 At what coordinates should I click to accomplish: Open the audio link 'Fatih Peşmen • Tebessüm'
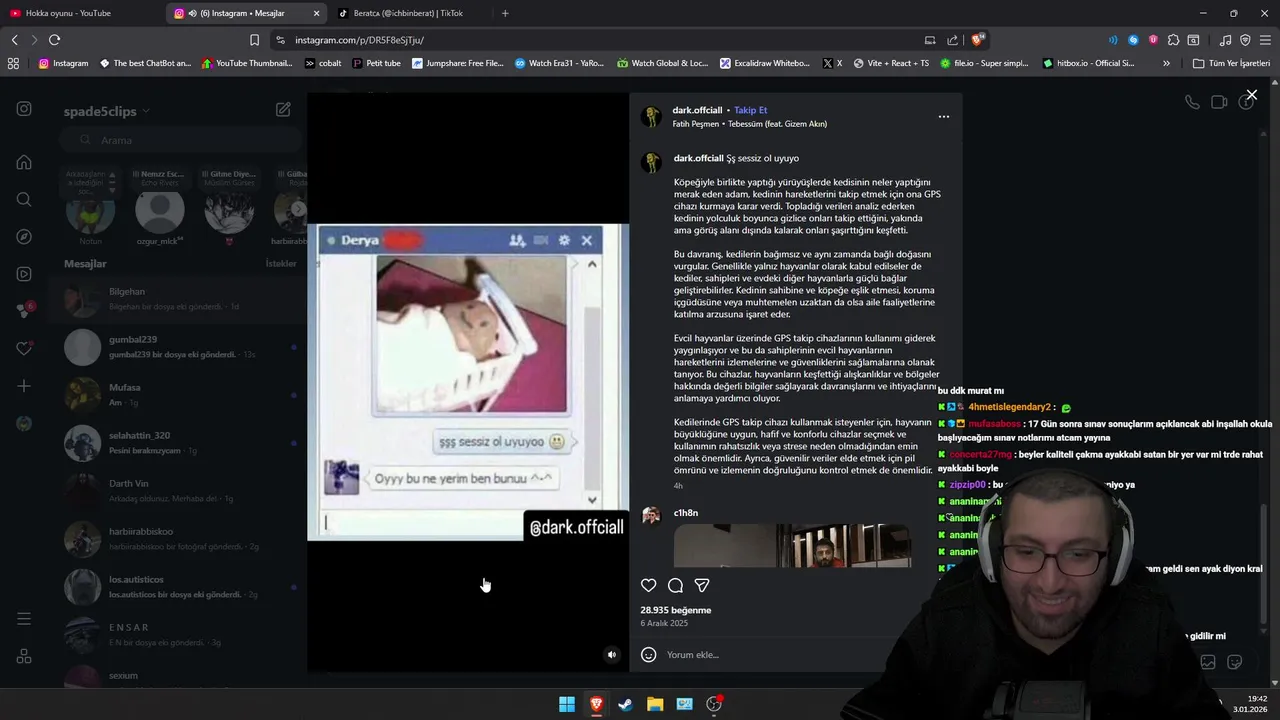(750, 124)
